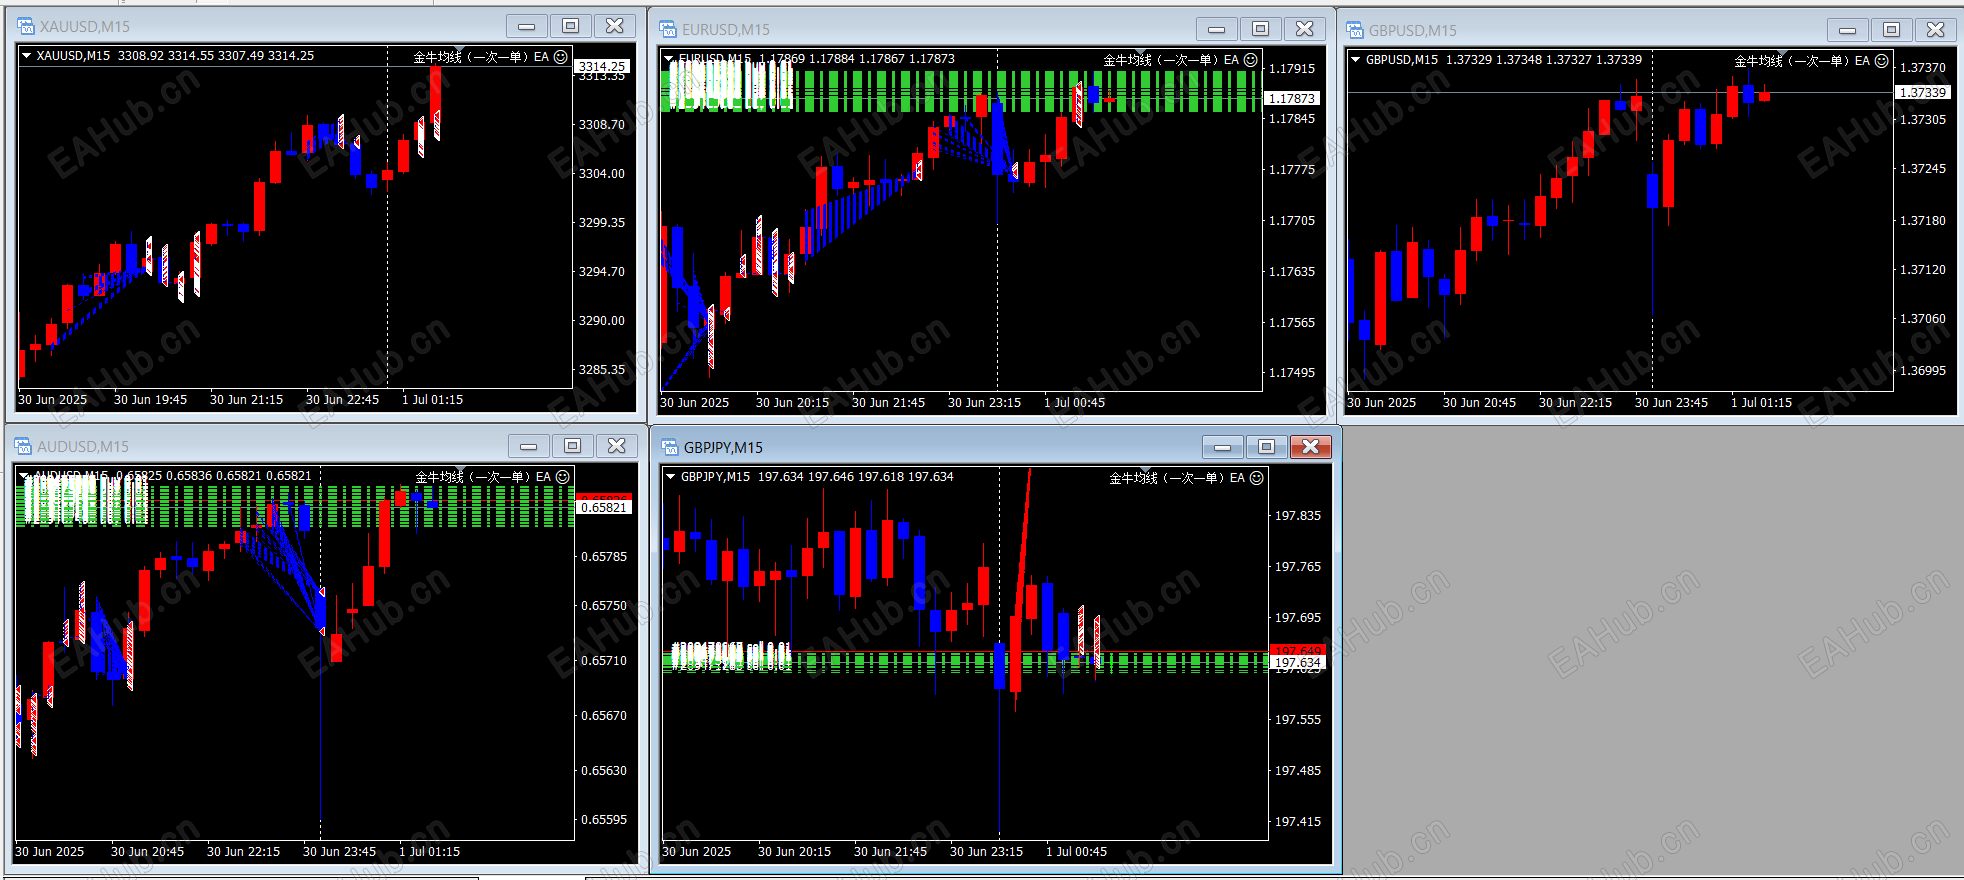Click 1 Jul 00:45 on the GBPJPY time axis
This screenshot has height=880, width=1964.
click(x=1076, y=851)
